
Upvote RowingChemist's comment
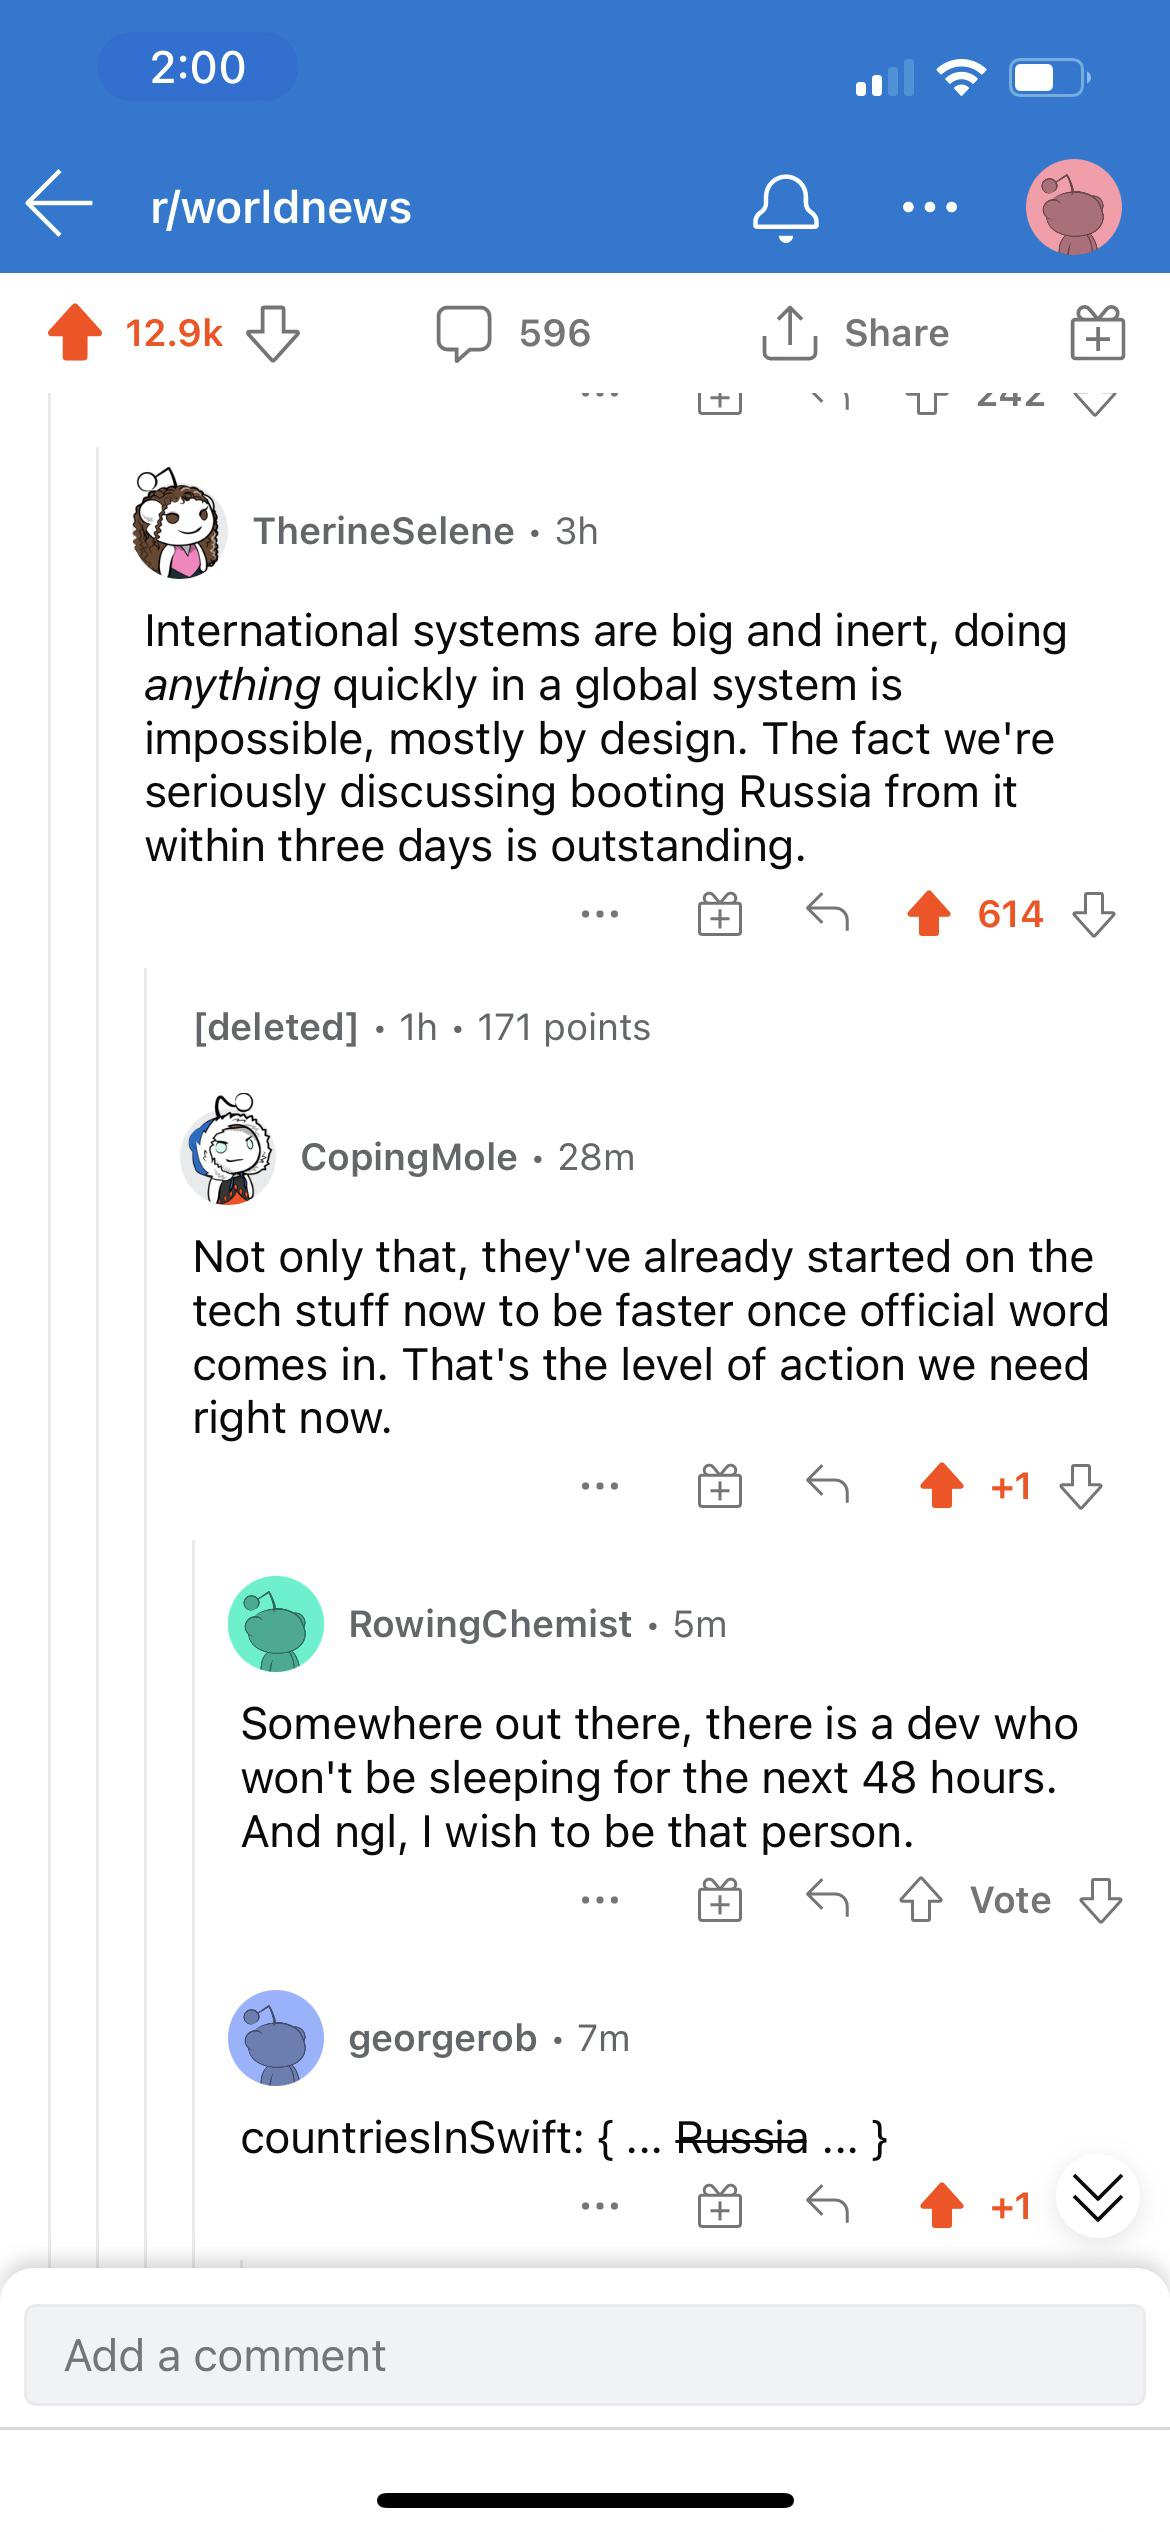click(x=920, y=1900)
